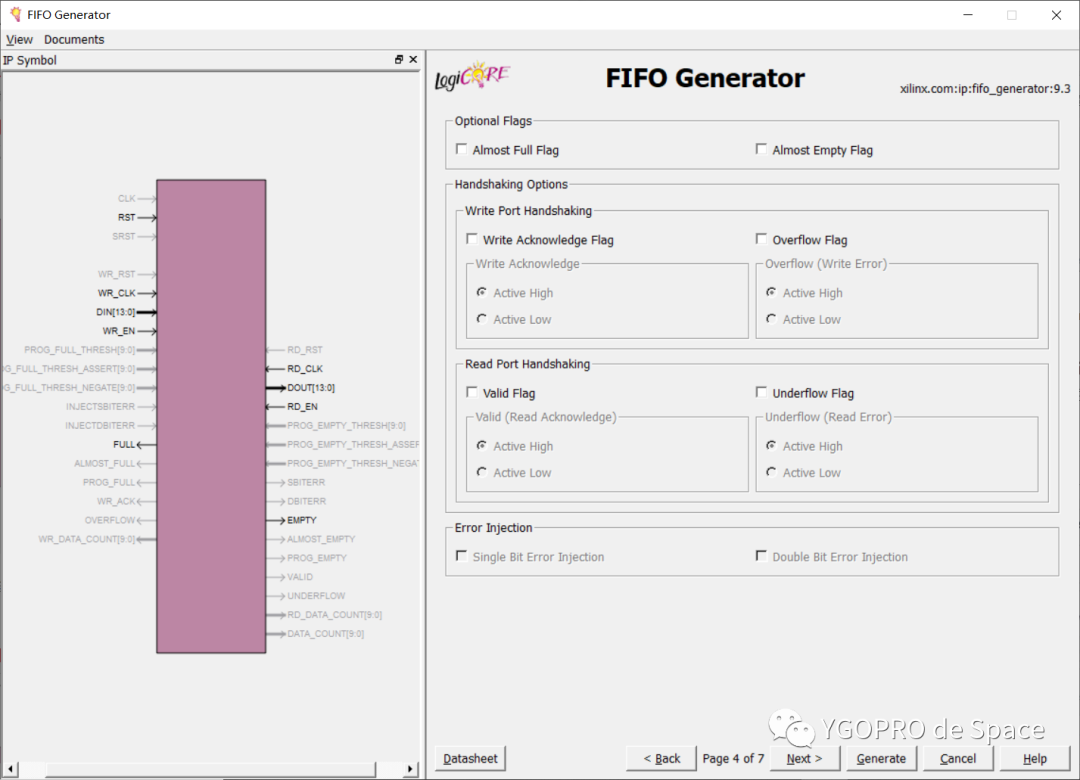1080x780 pixels.
Task: Click the UNDERFLOW port label
Action: 316,596
